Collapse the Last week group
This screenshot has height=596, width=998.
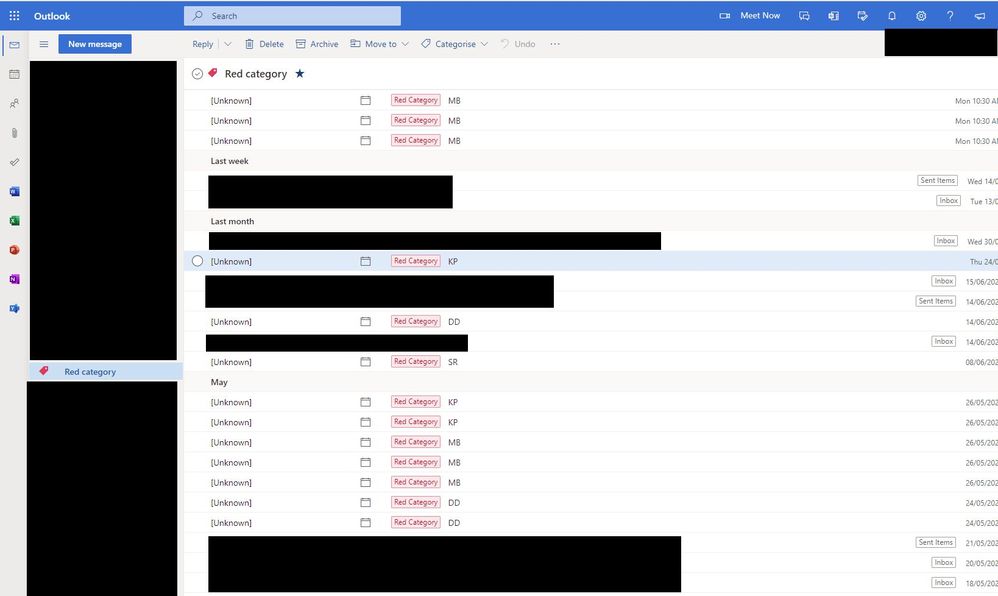click(x=230, y=161)
